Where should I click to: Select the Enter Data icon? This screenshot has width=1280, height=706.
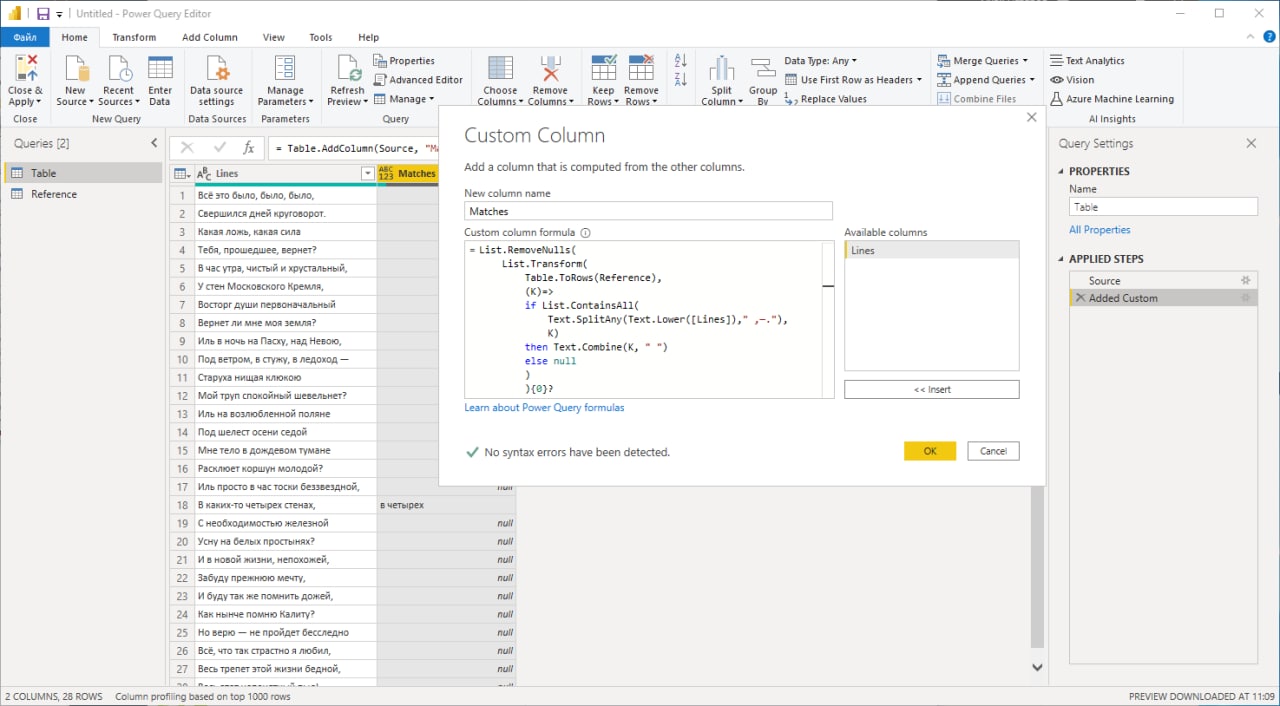click(x=160, y=81)
